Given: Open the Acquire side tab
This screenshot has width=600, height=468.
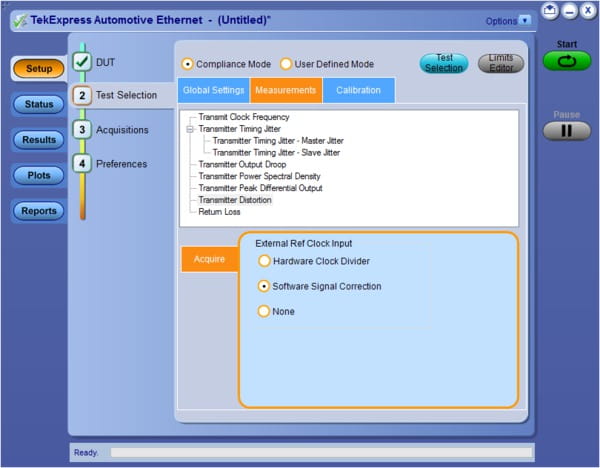Looking at the screenshot, I should click(x=209, y=259).
